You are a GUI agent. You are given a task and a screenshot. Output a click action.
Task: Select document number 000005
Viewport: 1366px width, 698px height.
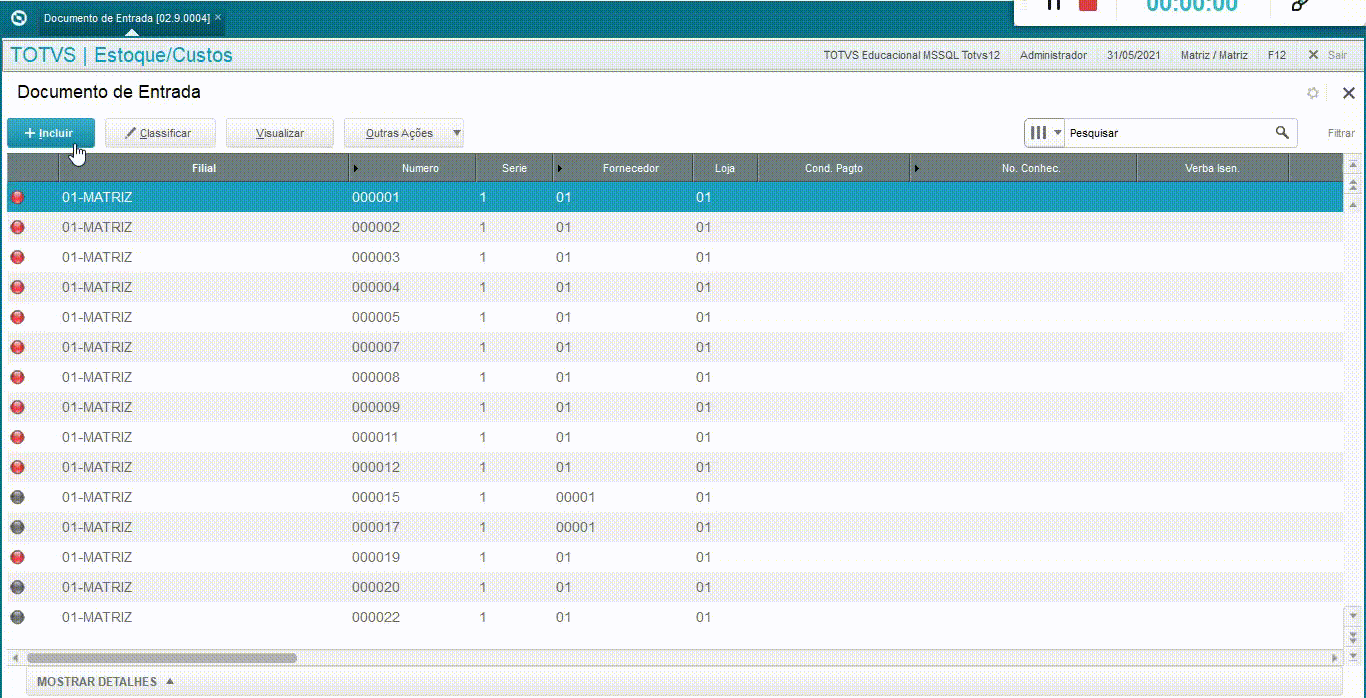pyautogui.click(x=376, y=317)
